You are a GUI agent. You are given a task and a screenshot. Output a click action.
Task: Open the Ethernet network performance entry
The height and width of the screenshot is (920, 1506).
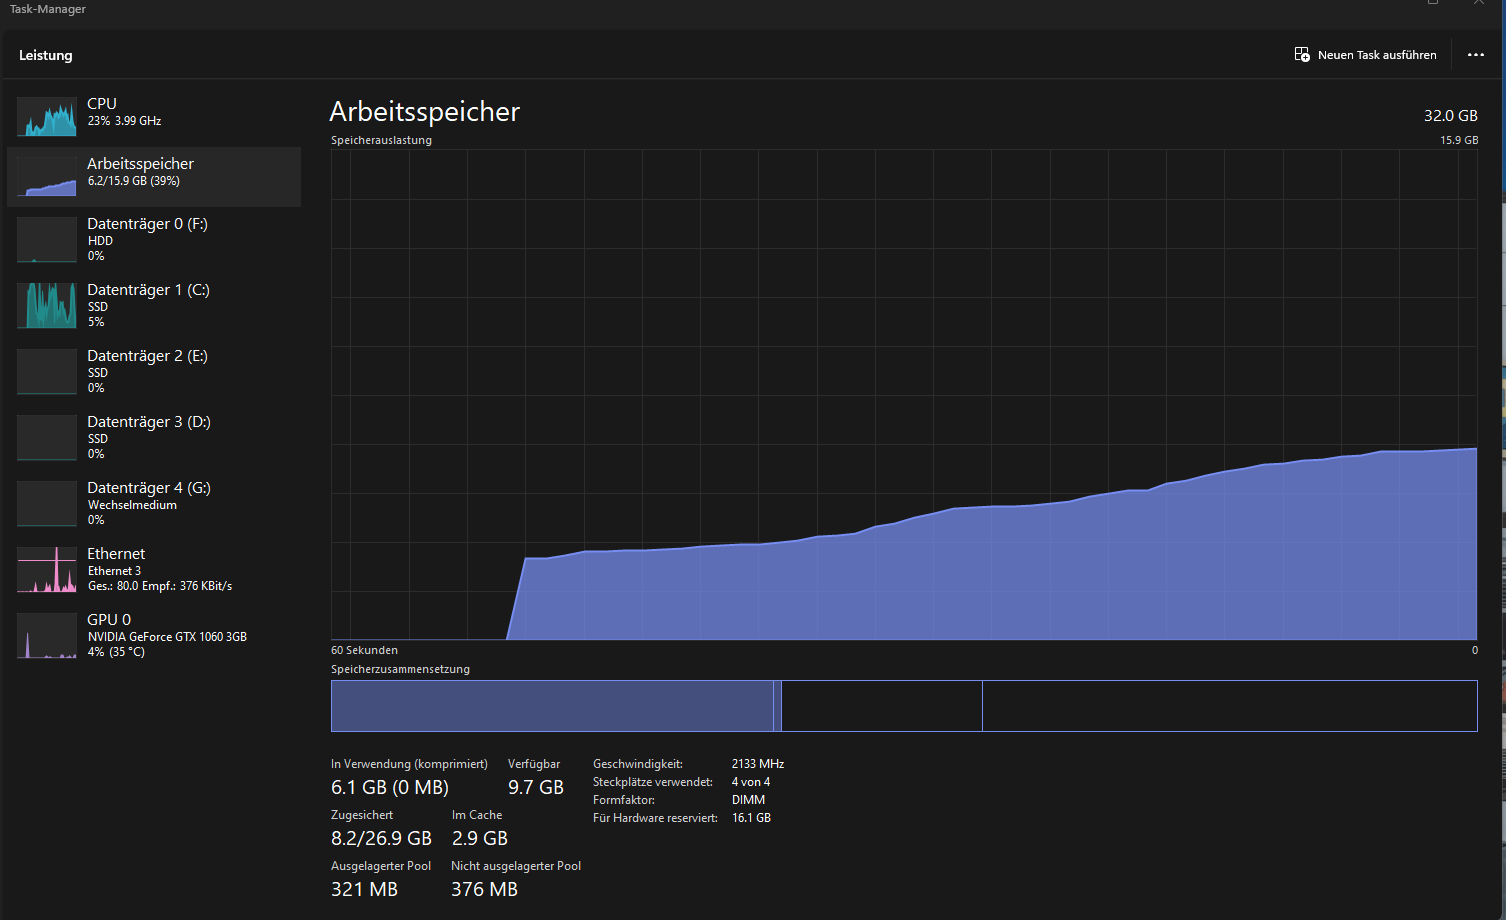click(154, 569)
